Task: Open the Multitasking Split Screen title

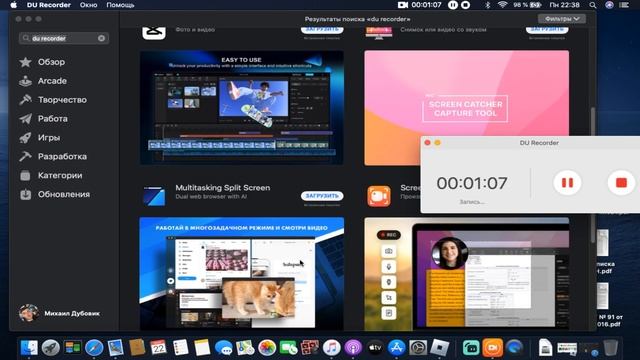Action: click(x=222, y=188)
